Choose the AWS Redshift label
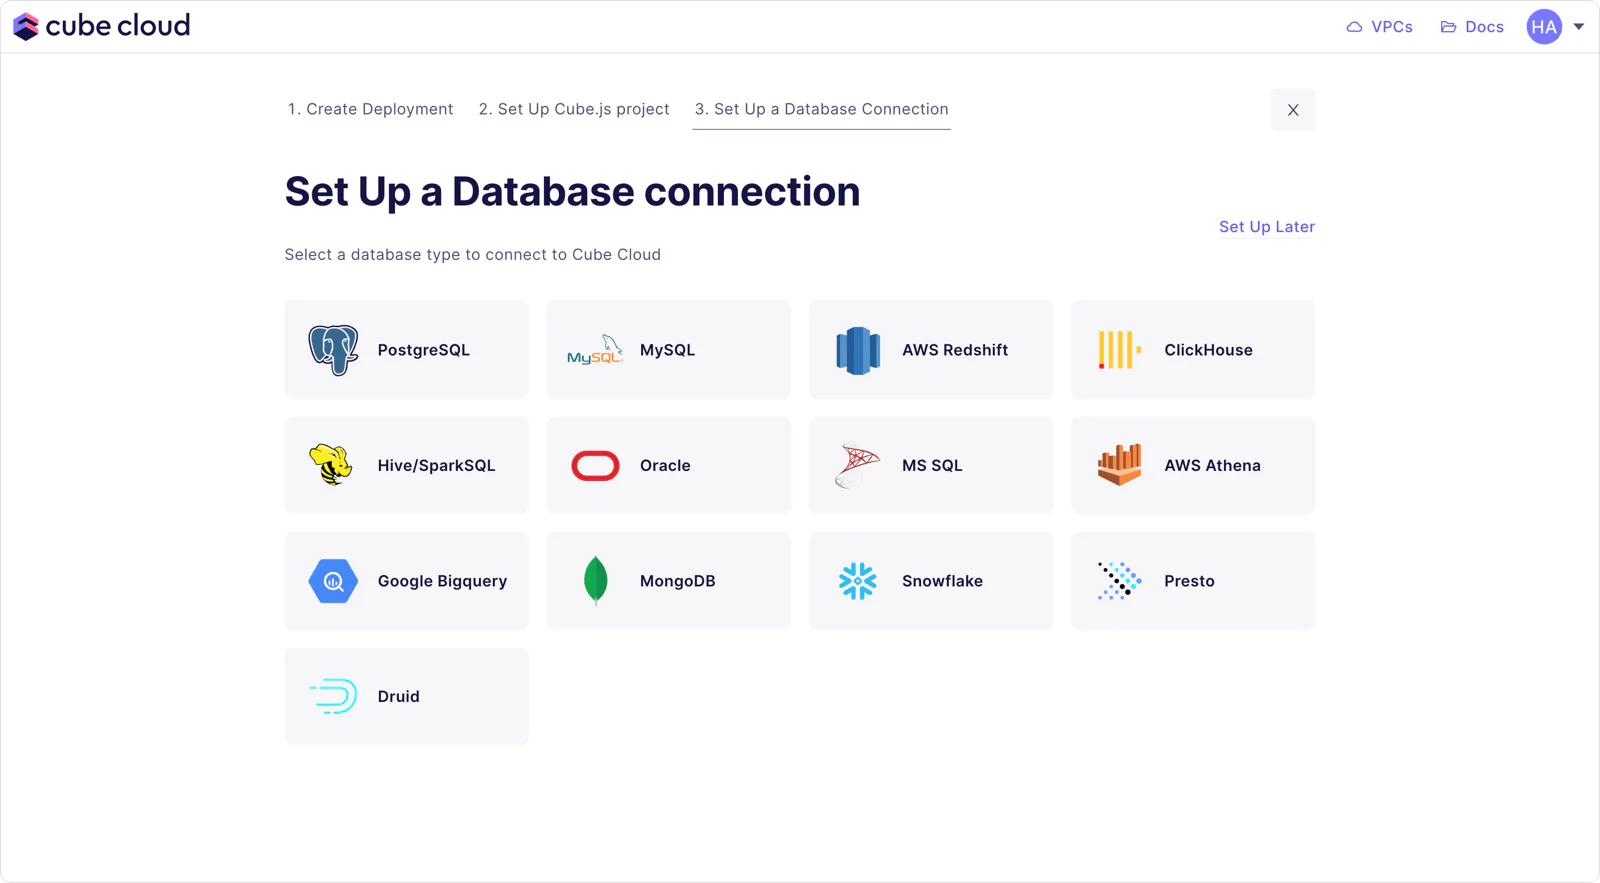This screenshot has width=1600, height=883. (x=955, y=350)
